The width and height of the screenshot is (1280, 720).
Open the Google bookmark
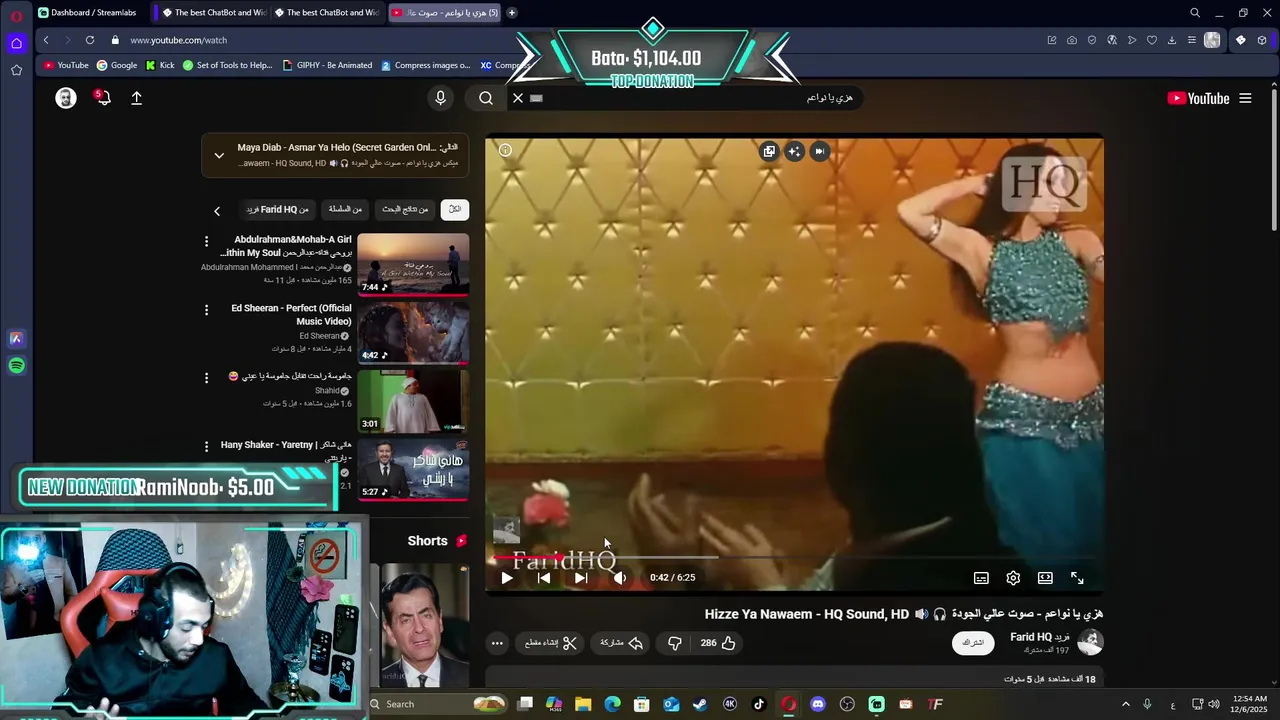(116, 66)
